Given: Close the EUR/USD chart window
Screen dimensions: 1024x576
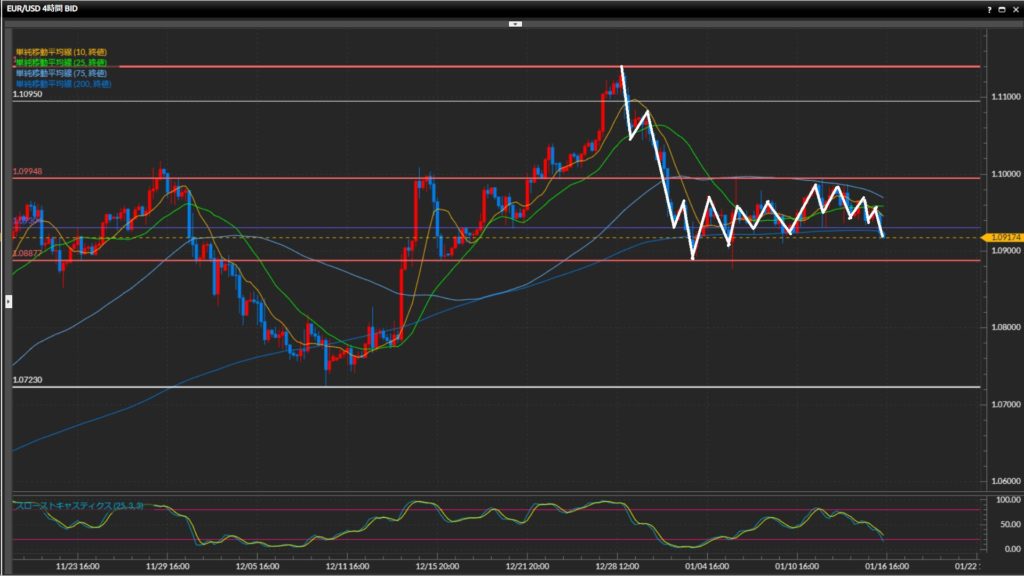Looking at the screenshot, I should pyautogui.click(x=1015, y=8).
